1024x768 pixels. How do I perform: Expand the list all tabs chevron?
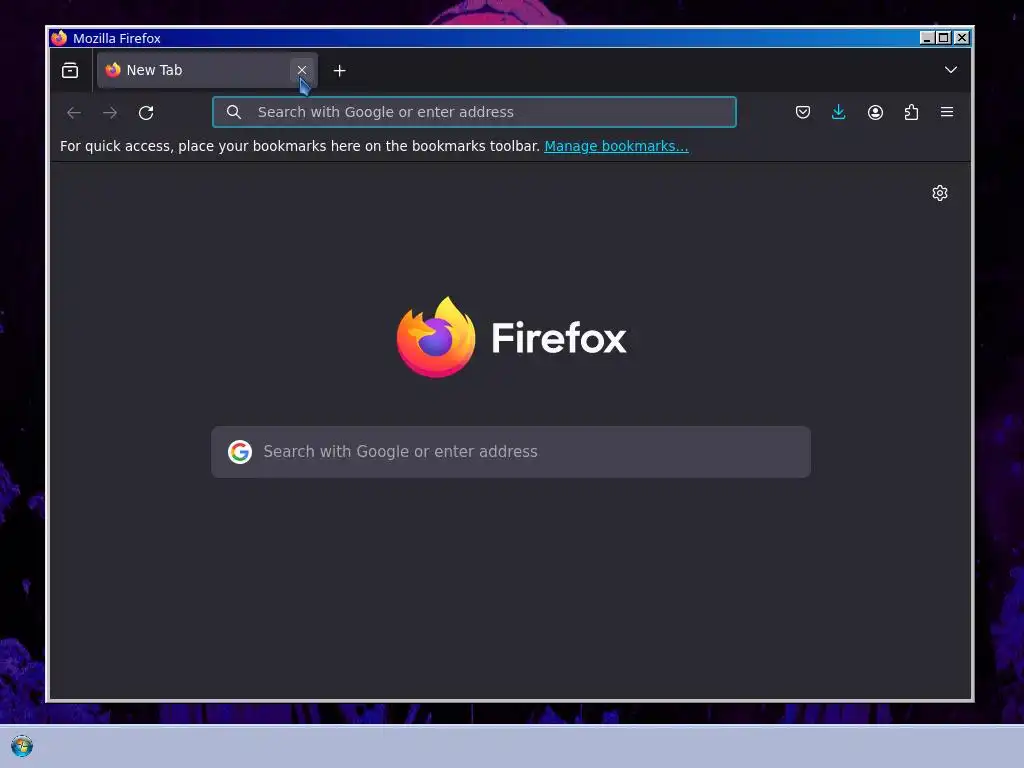coord(951,70)
